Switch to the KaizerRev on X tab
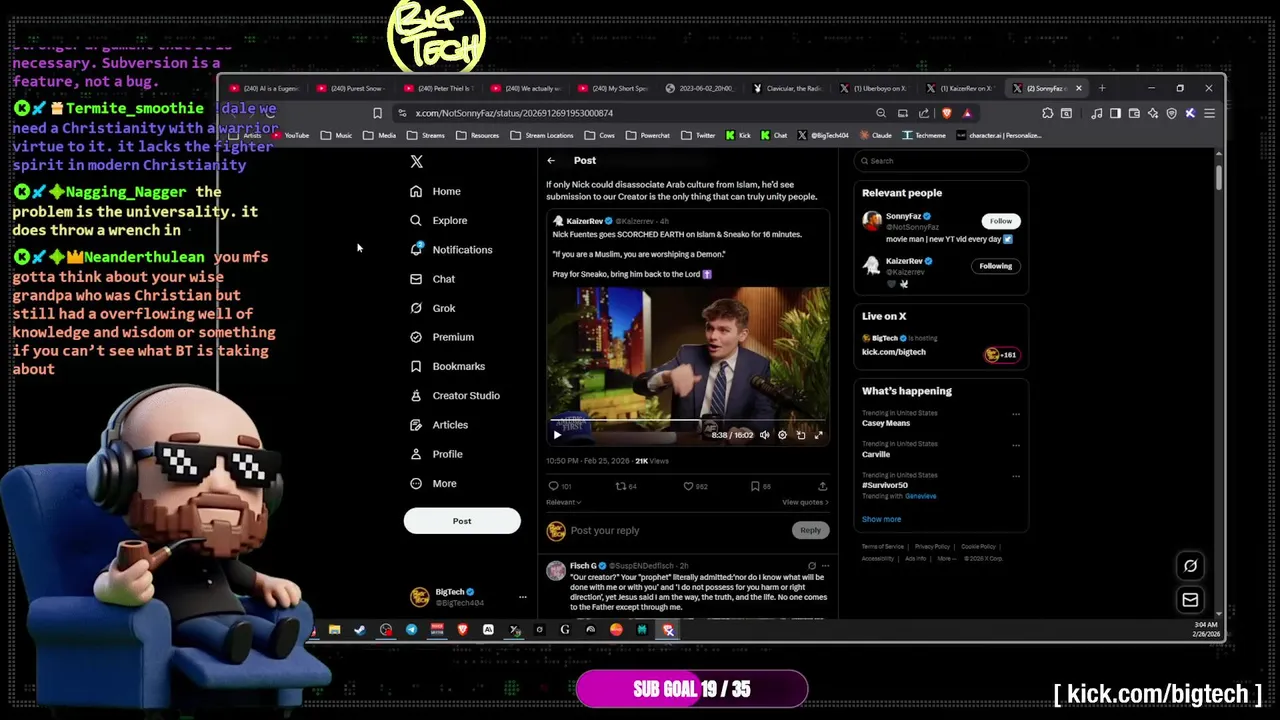 pyautogui.click(x=961, y=88)
